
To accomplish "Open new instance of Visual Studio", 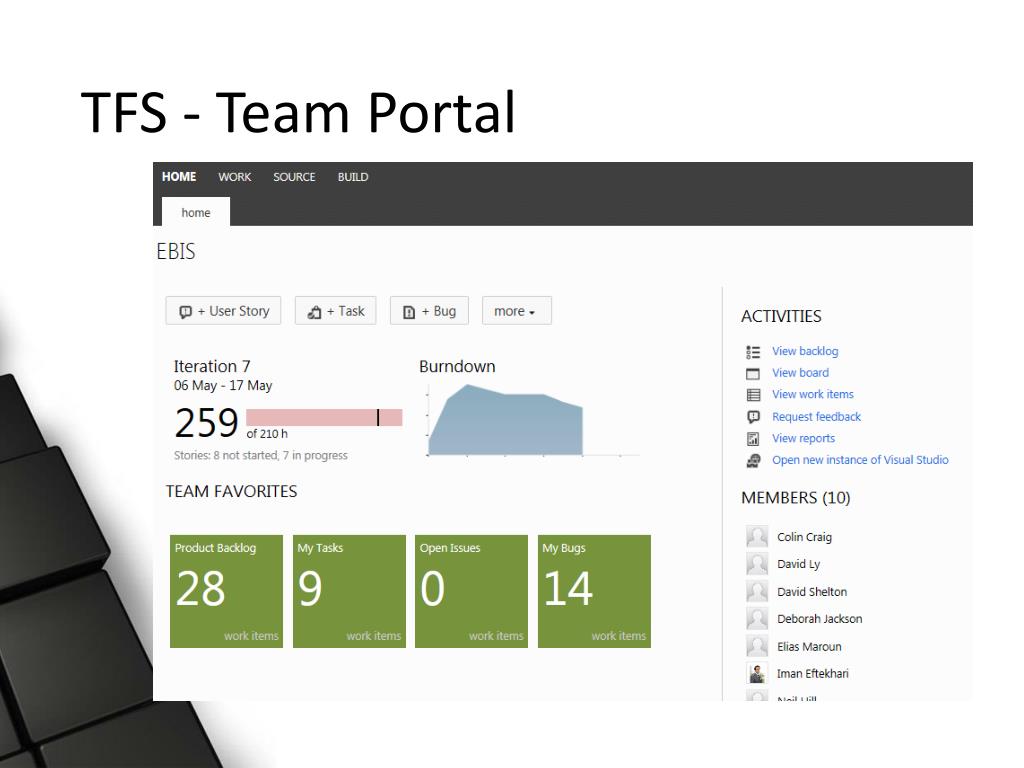I will [860, 460].
